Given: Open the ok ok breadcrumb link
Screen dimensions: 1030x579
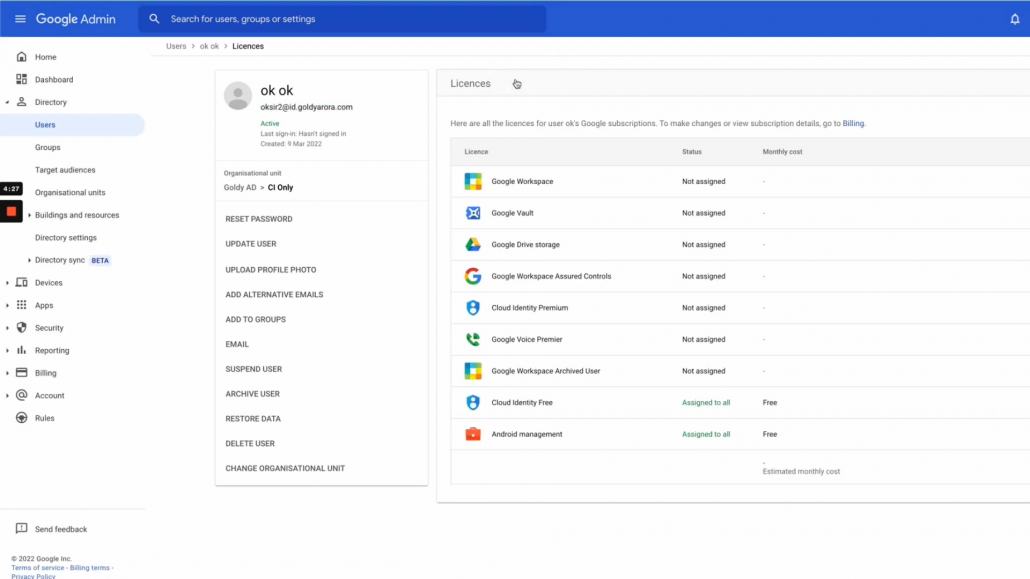Looking at the screenshot, I should tap(210, 46).
